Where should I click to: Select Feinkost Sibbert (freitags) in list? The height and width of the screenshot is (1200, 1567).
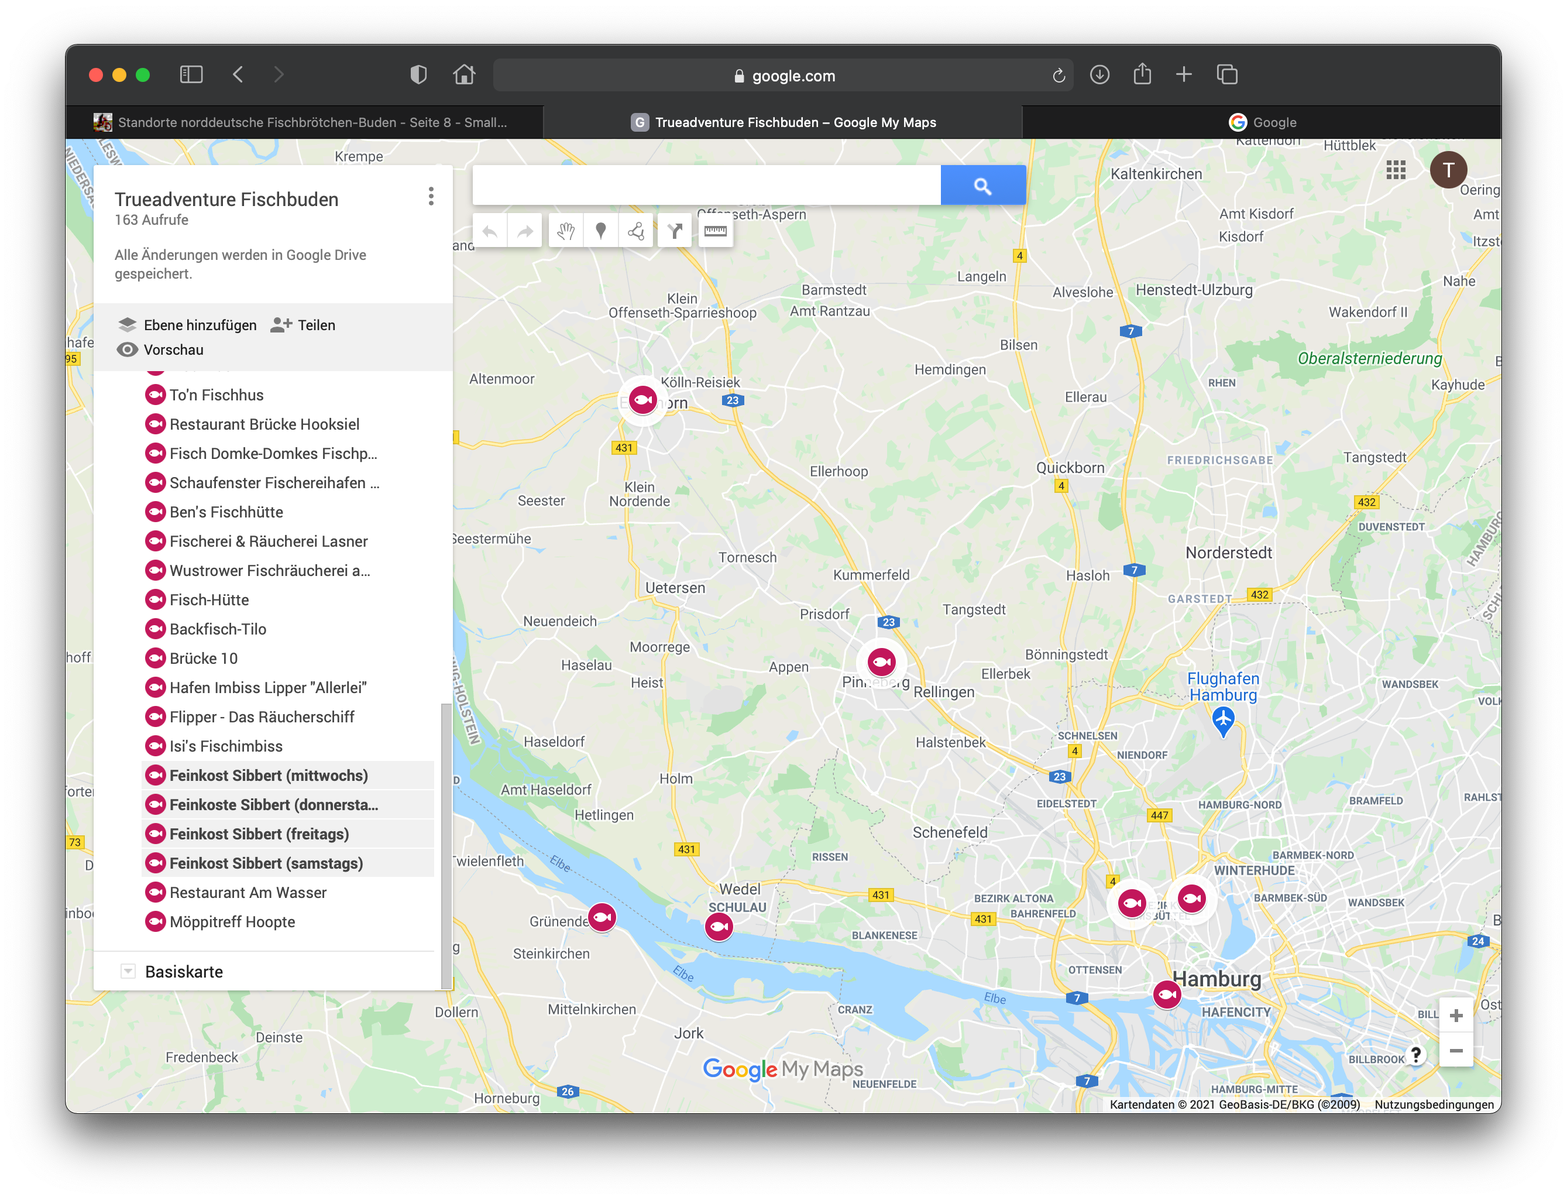(x=259, y=834)
